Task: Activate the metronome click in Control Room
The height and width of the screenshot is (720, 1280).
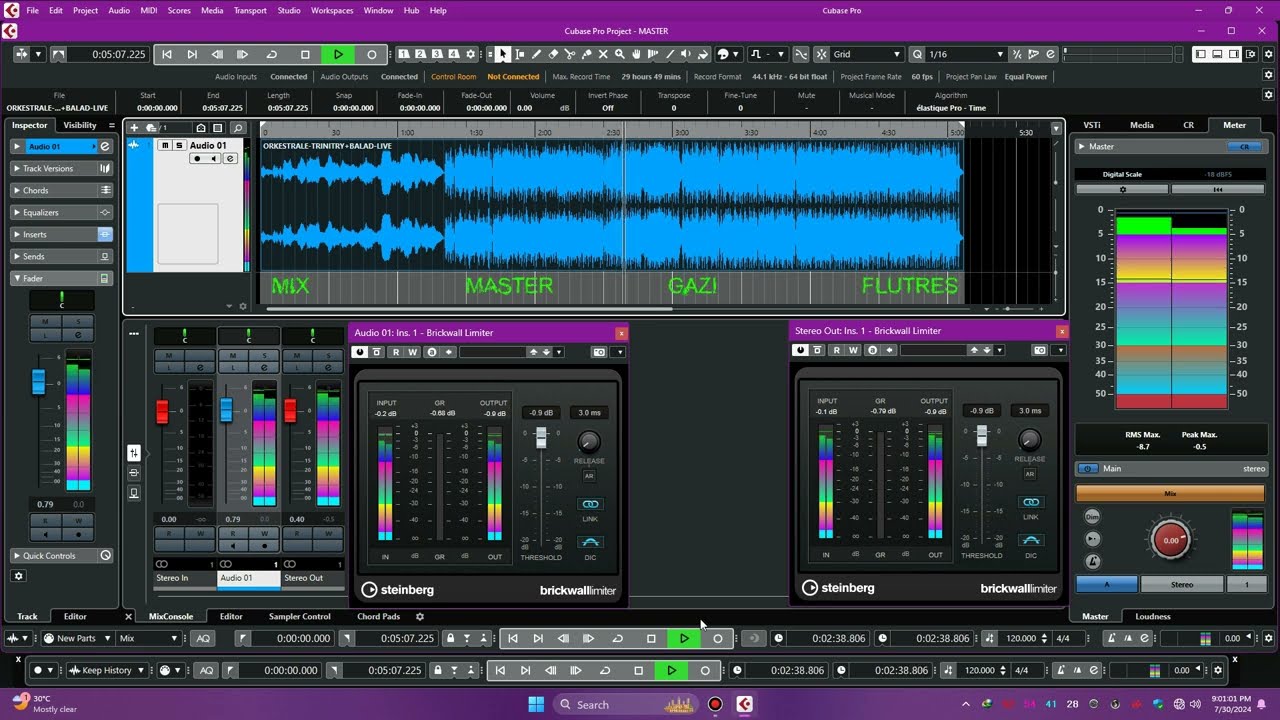Action: [x=1092, y=562]
